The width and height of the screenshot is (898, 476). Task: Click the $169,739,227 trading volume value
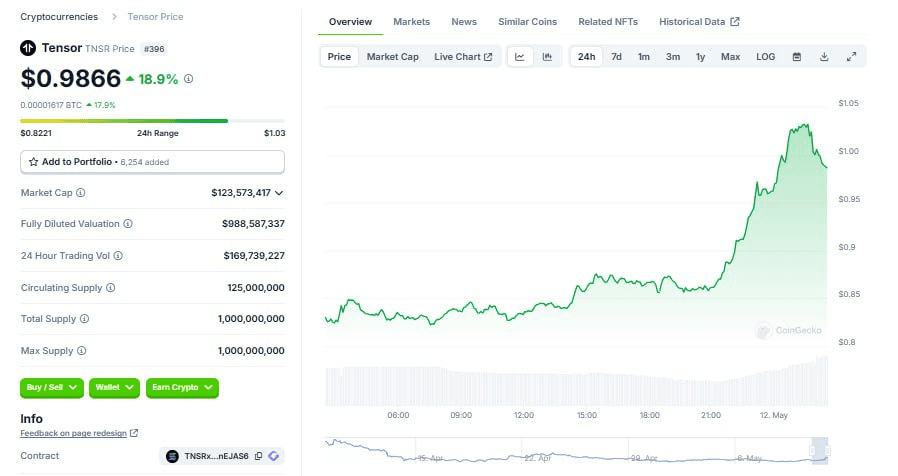254,255
